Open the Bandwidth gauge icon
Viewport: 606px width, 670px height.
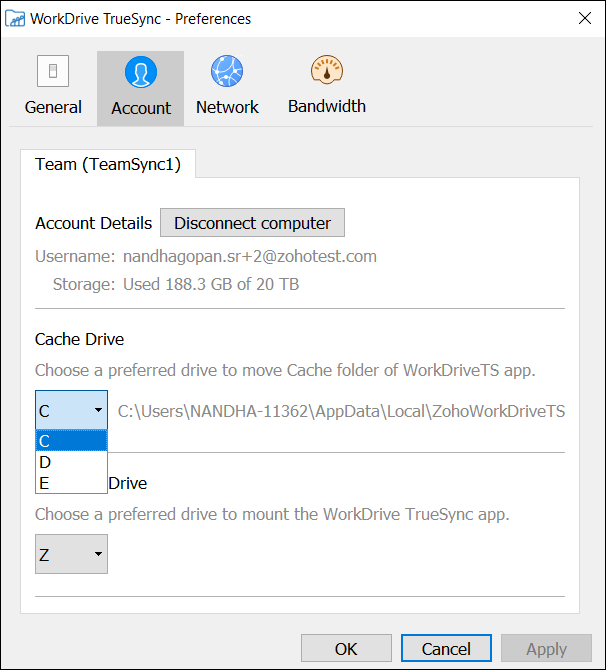[x=327, y=69]
